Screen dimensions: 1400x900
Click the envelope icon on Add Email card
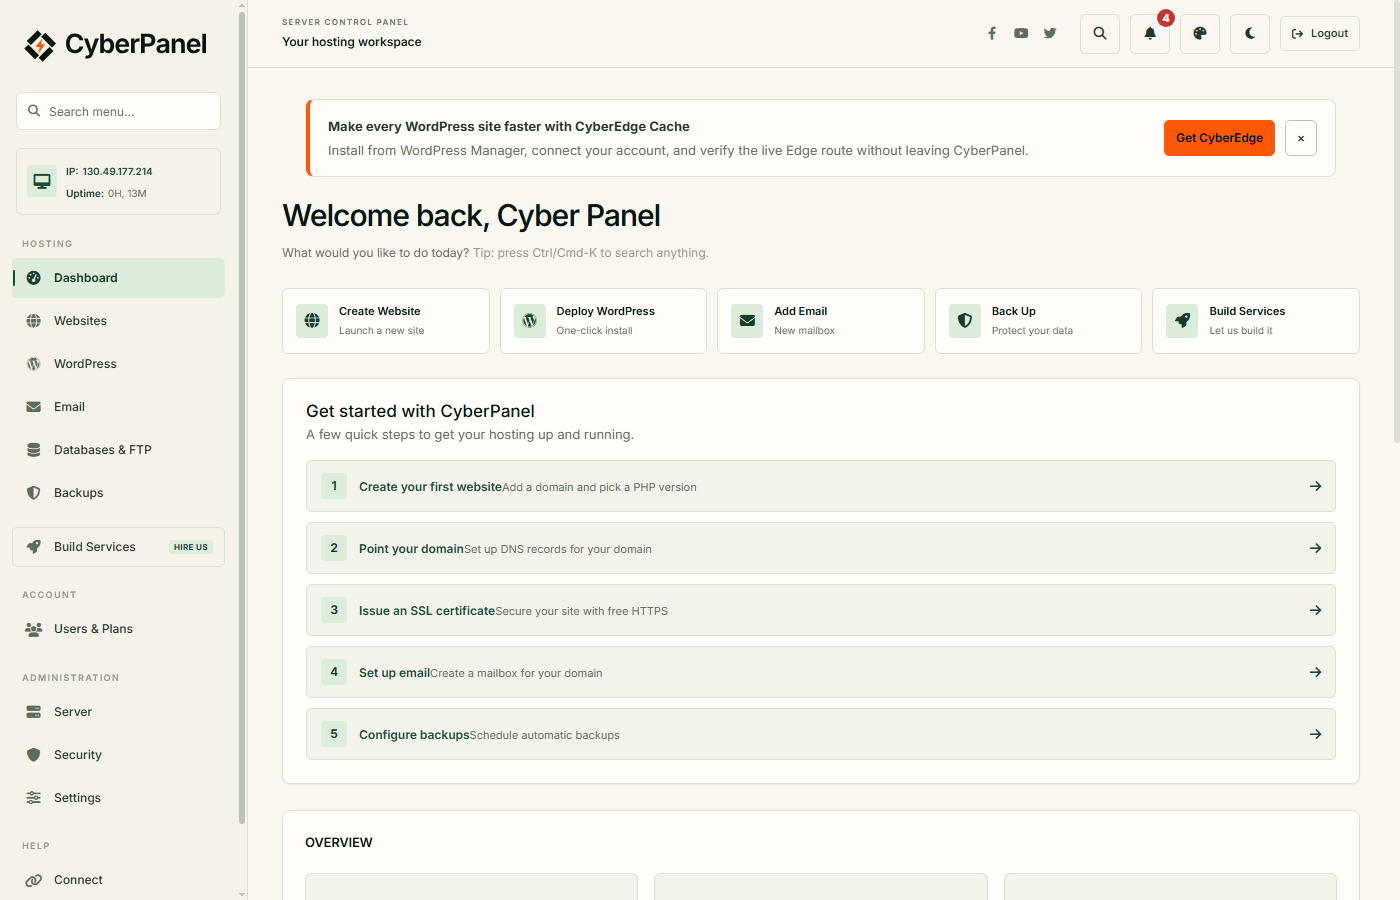[747, 321]
